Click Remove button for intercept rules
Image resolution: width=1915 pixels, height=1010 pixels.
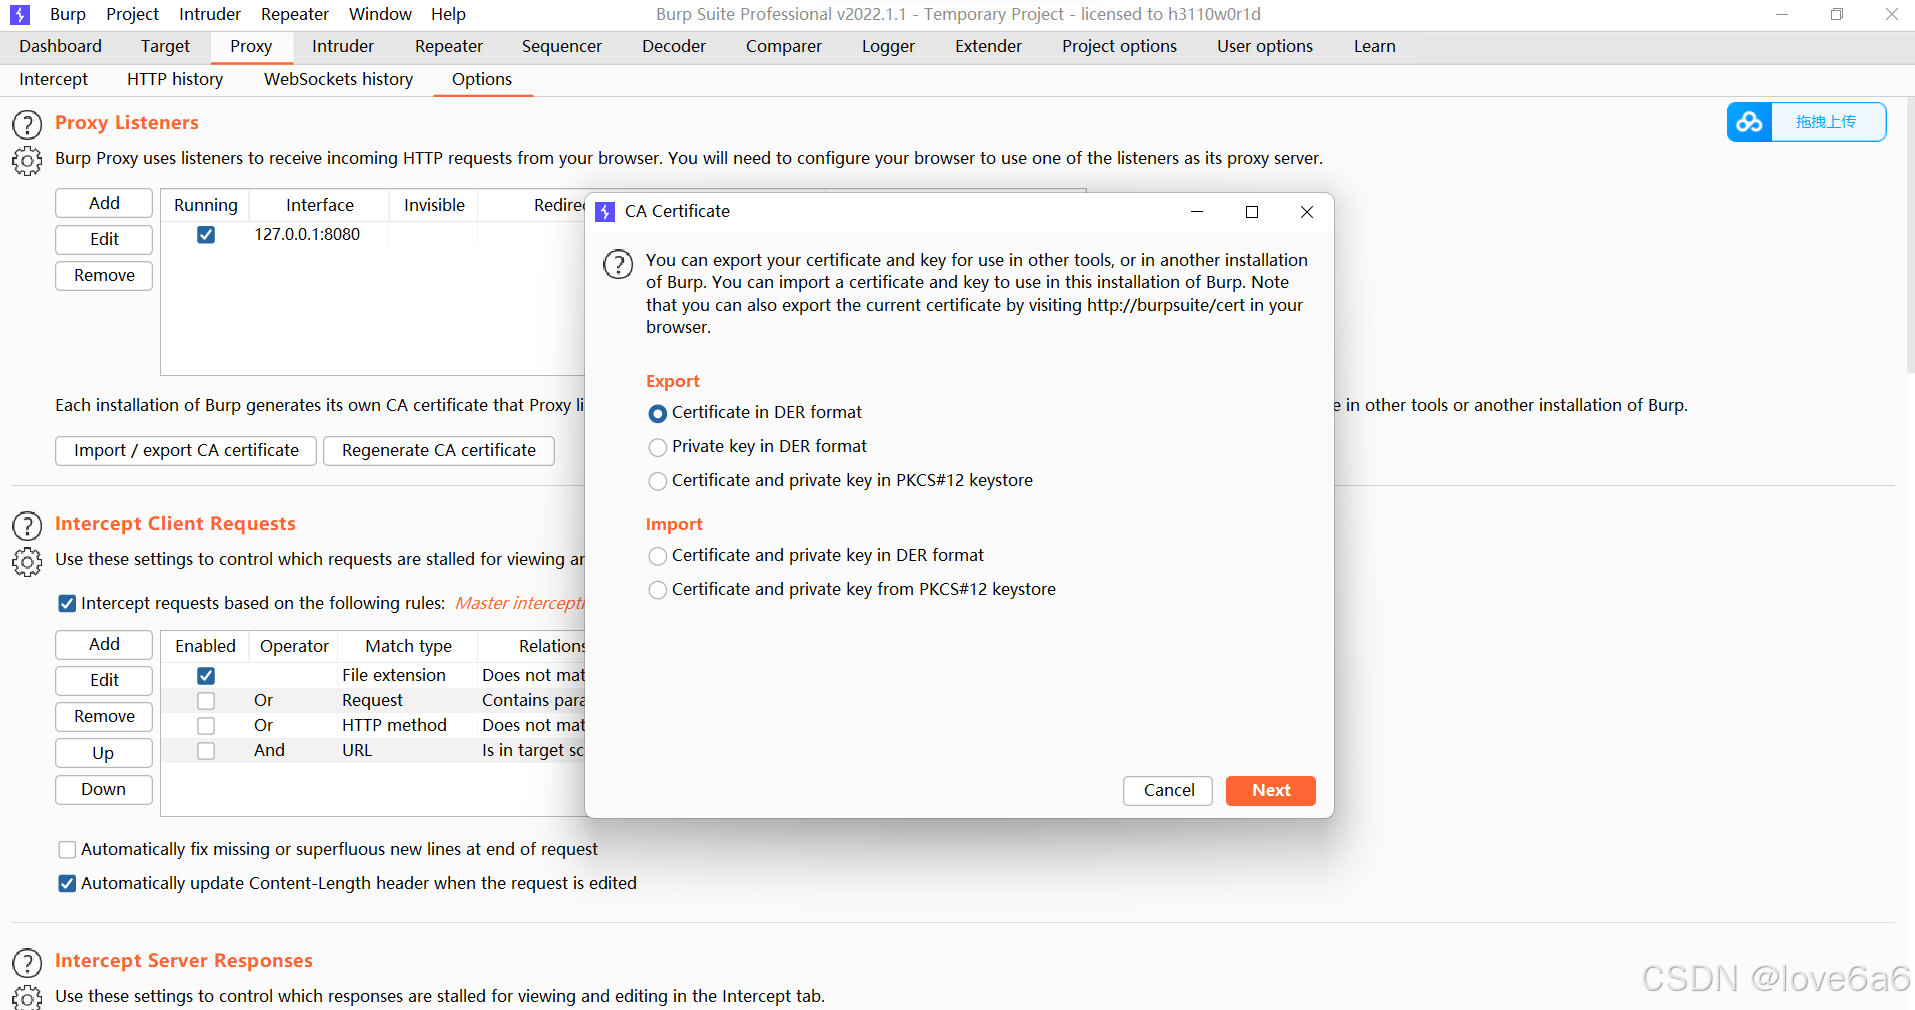(104, 717)
